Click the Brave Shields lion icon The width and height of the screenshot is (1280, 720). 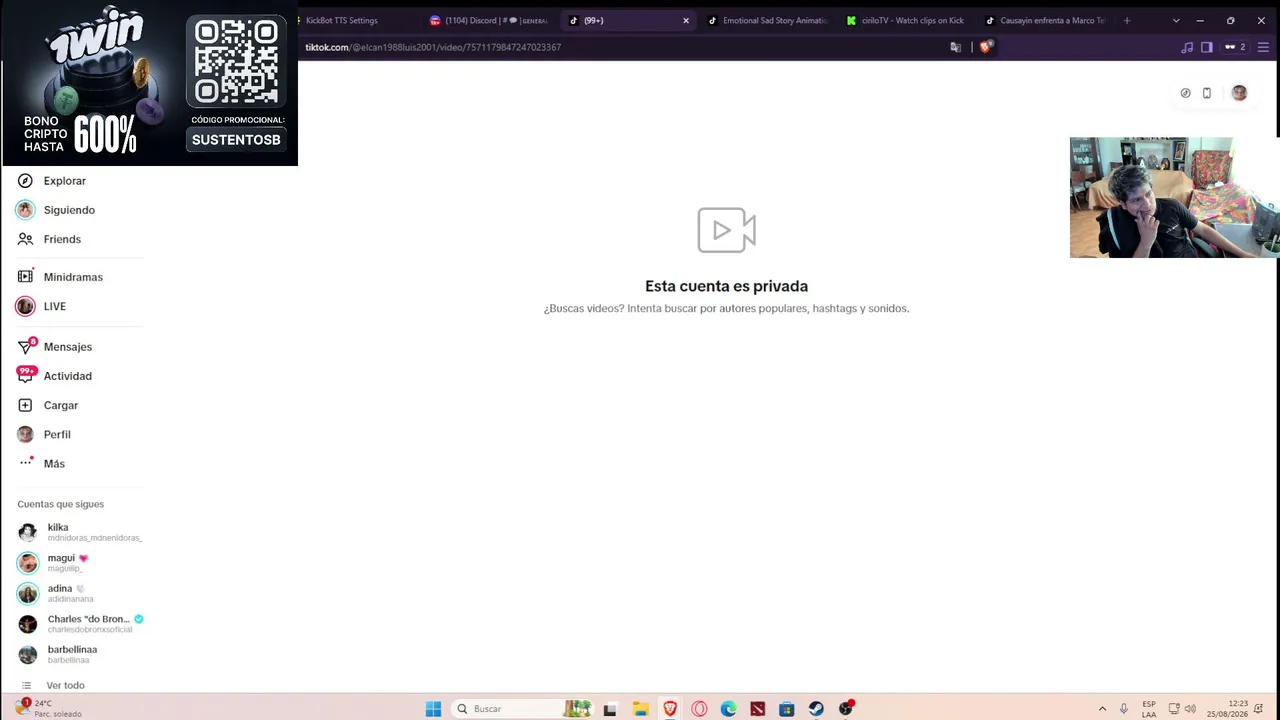986,47
